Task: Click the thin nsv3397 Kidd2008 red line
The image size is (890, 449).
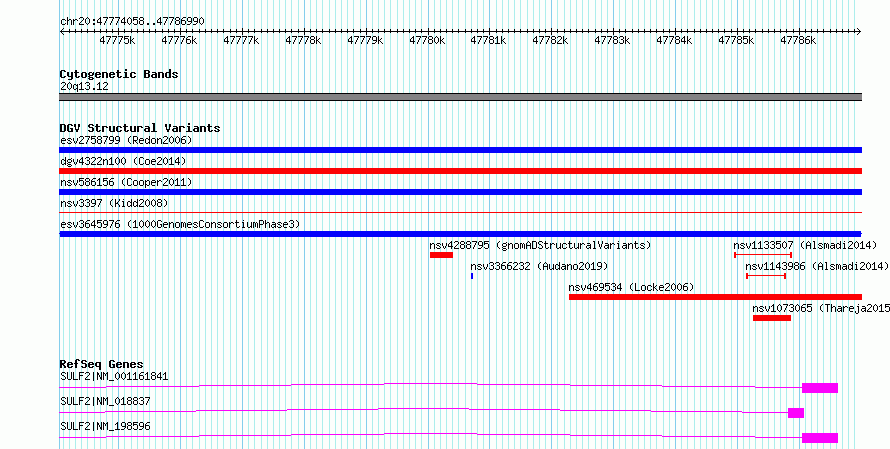Action: pyautogui.click(x=460, y=213)
